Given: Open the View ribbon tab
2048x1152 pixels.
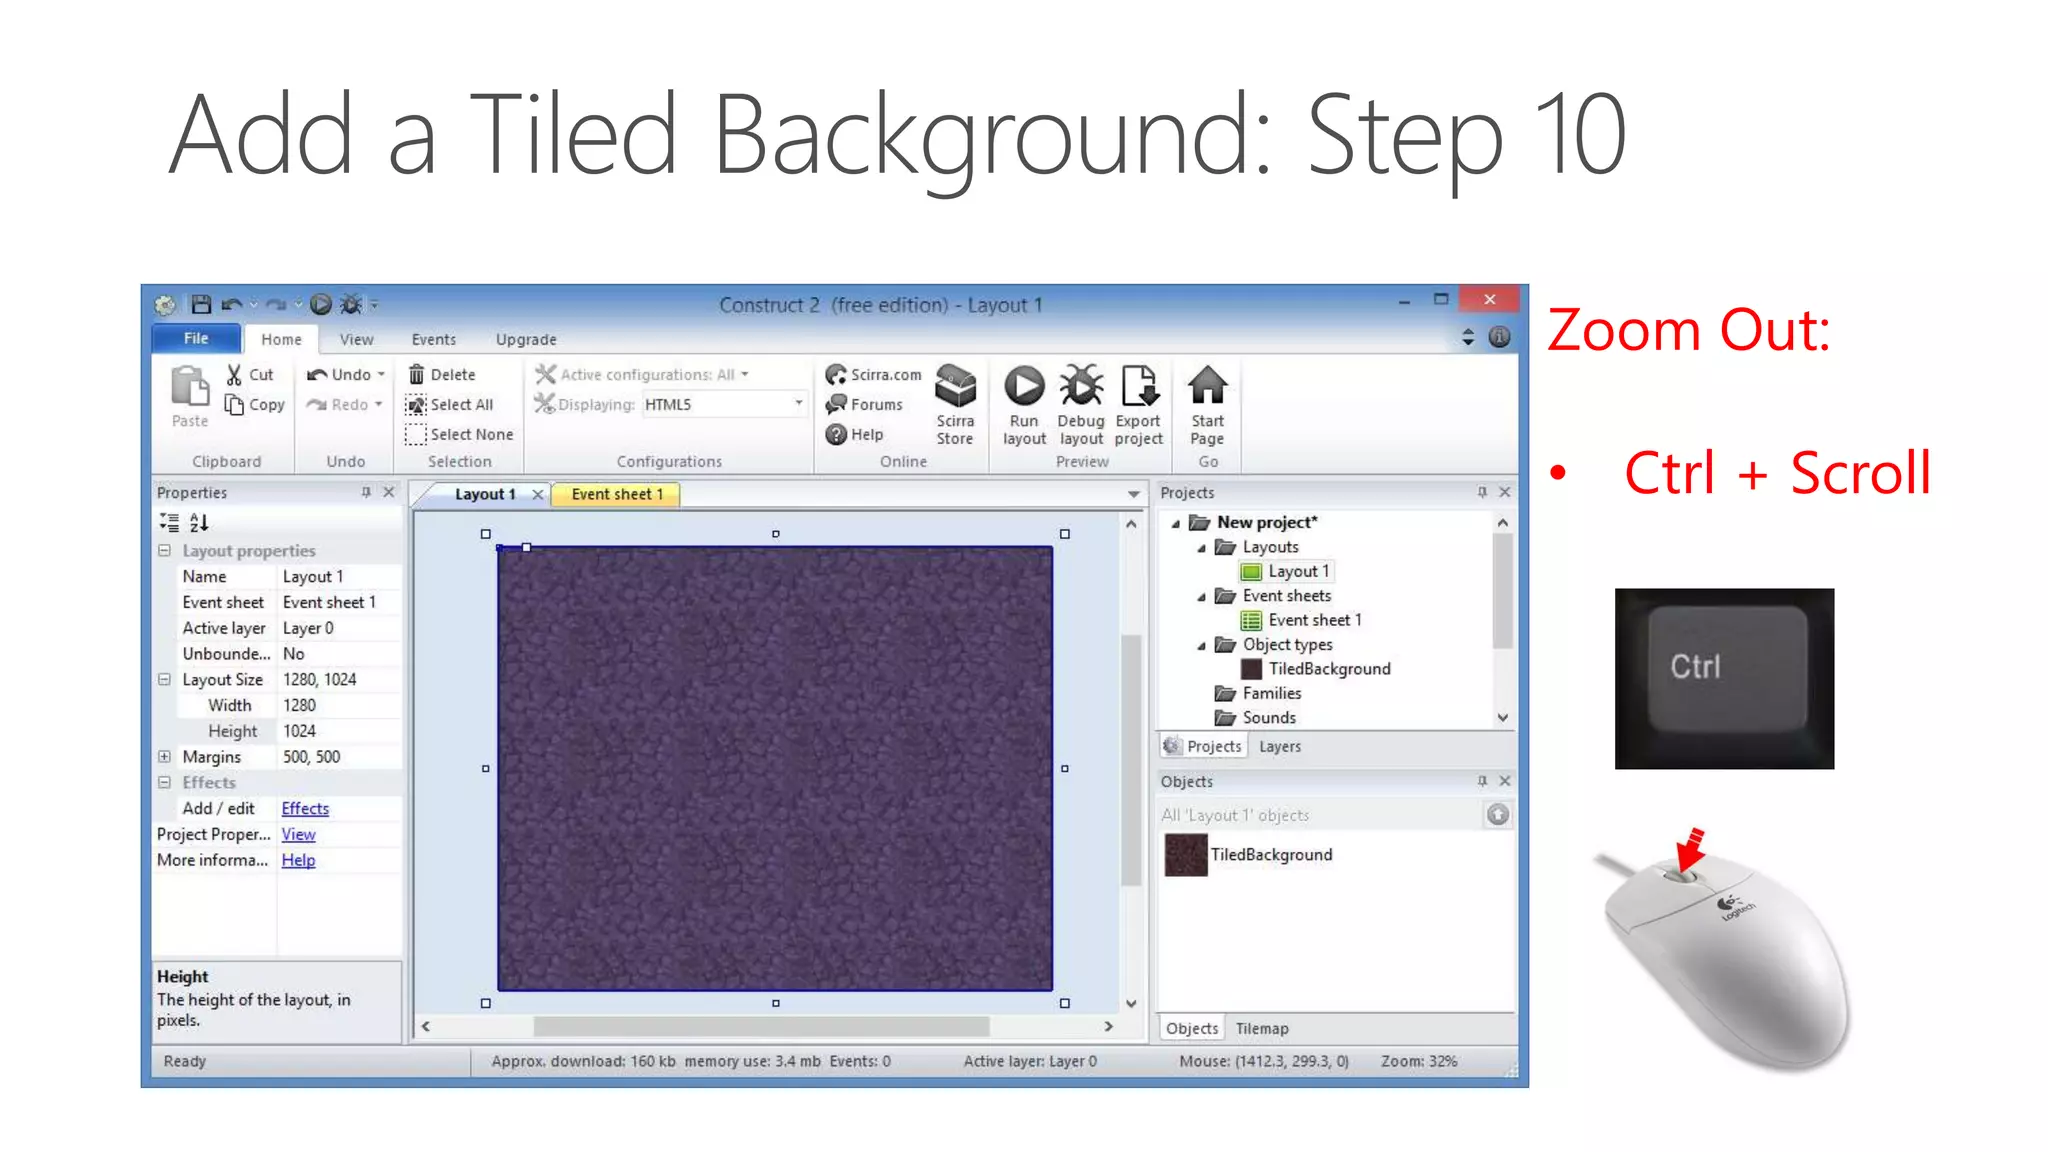Looking at the screenshot, I should (x=356, y=339).
